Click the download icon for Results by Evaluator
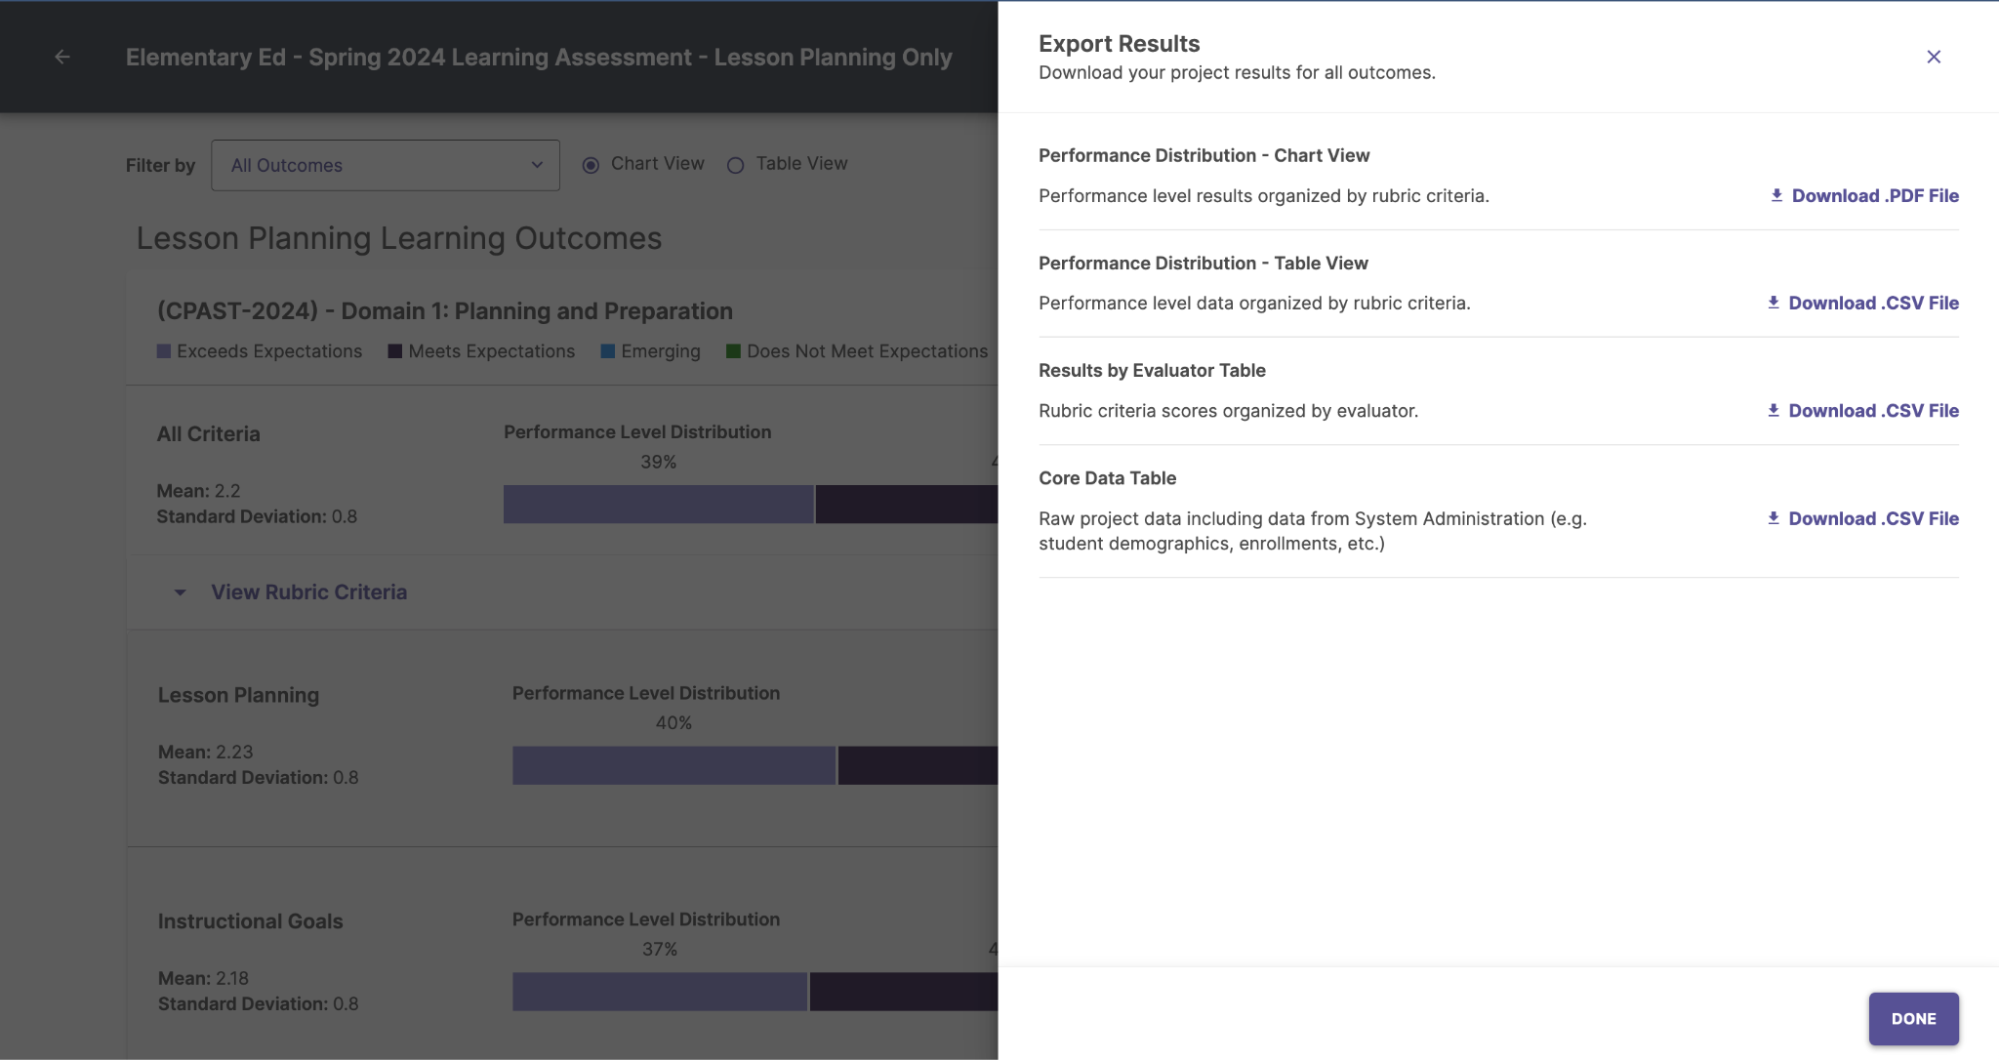1999x1061 pixels. point(1771,410)
